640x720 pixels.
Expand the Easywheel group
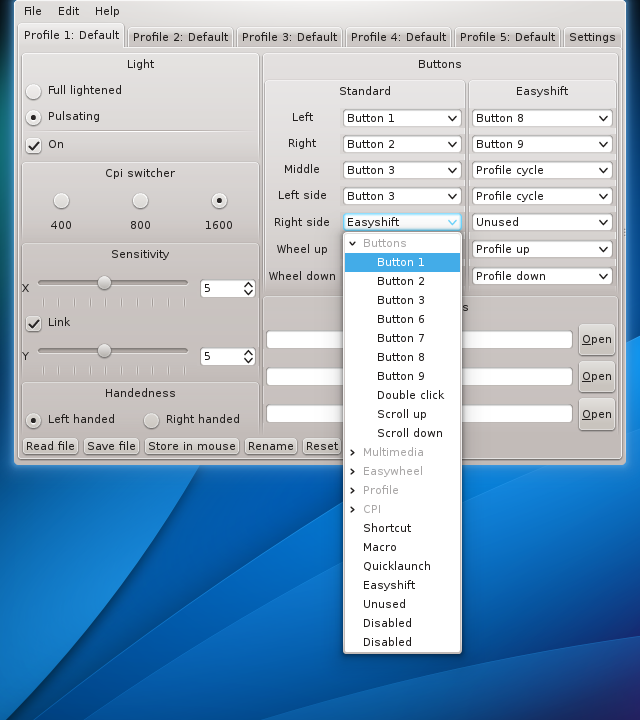(x=353, y=472)
